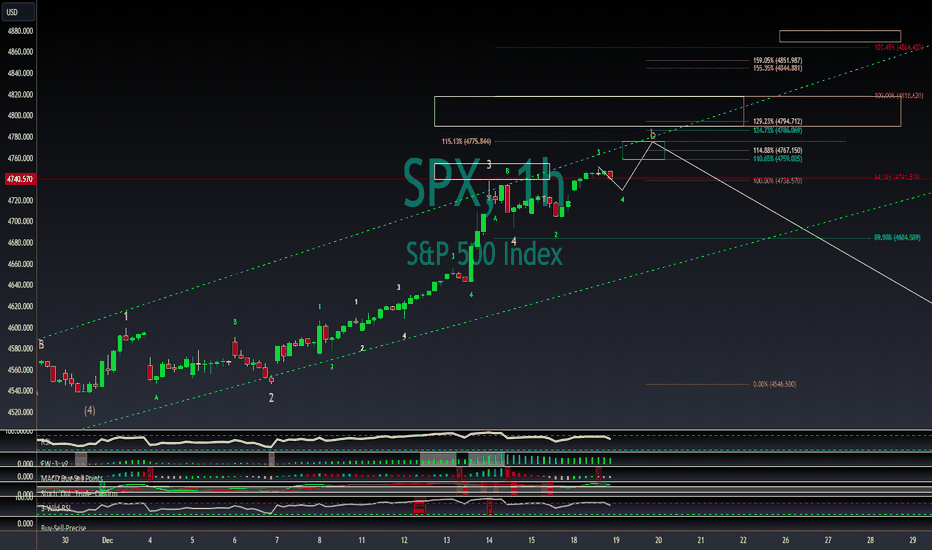Screen dimensions: 932x550
Task: Select the 4520.000 price axis label
Action: pos(20,412)
